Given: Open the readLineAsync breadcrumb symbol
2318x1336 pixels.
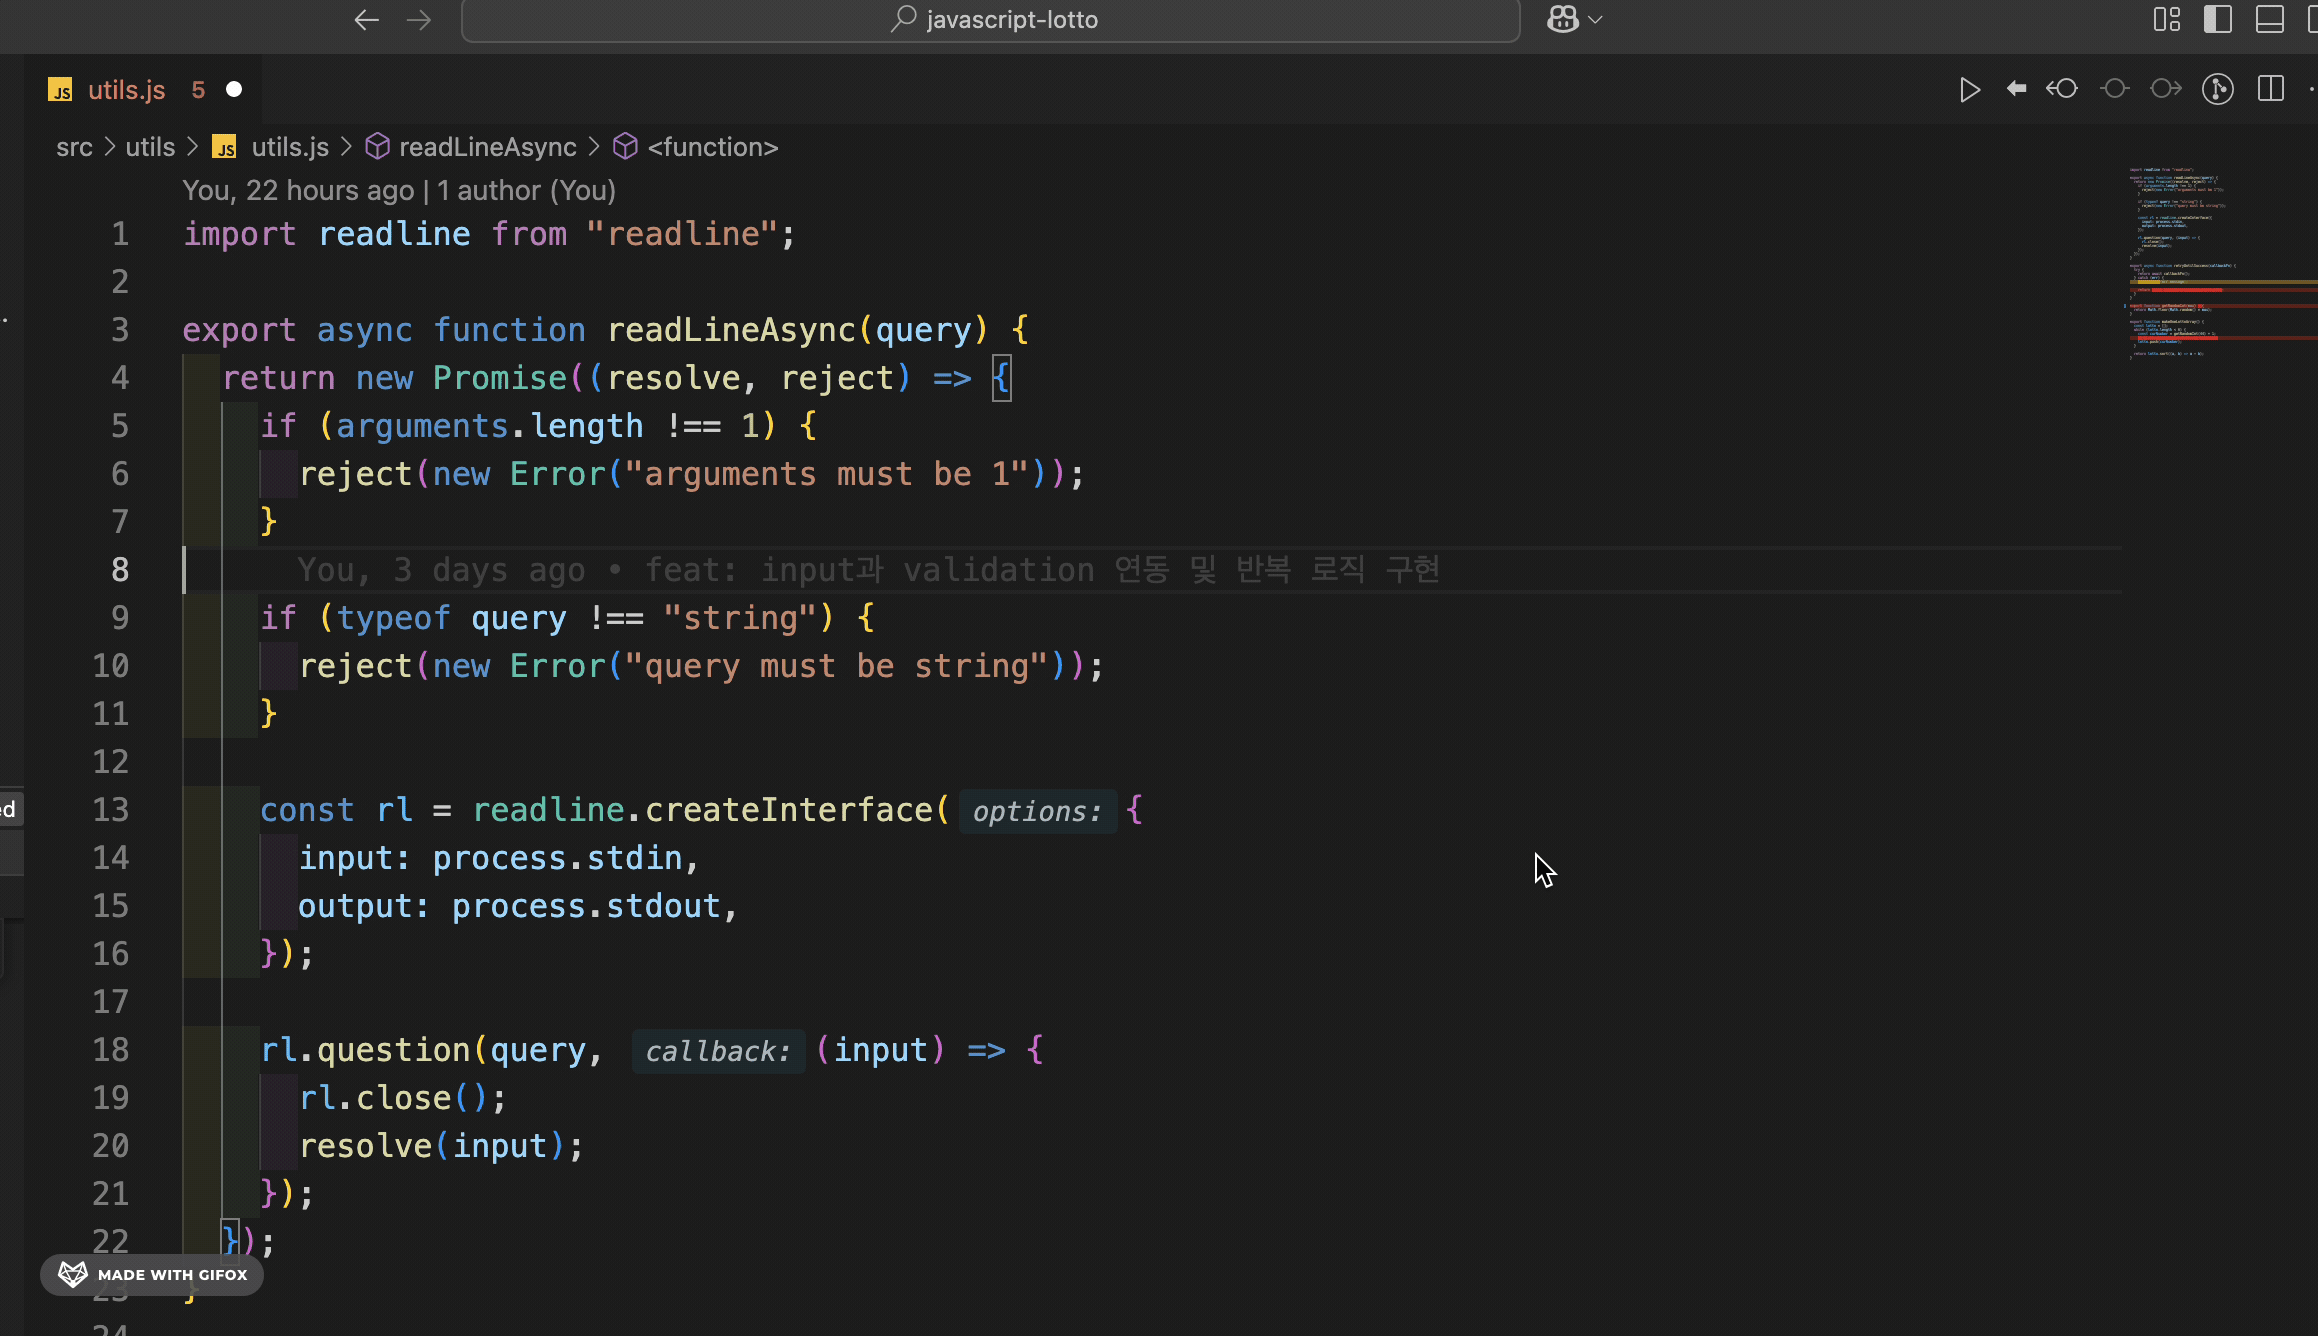Looking at the screenshot, I should 488,147.
